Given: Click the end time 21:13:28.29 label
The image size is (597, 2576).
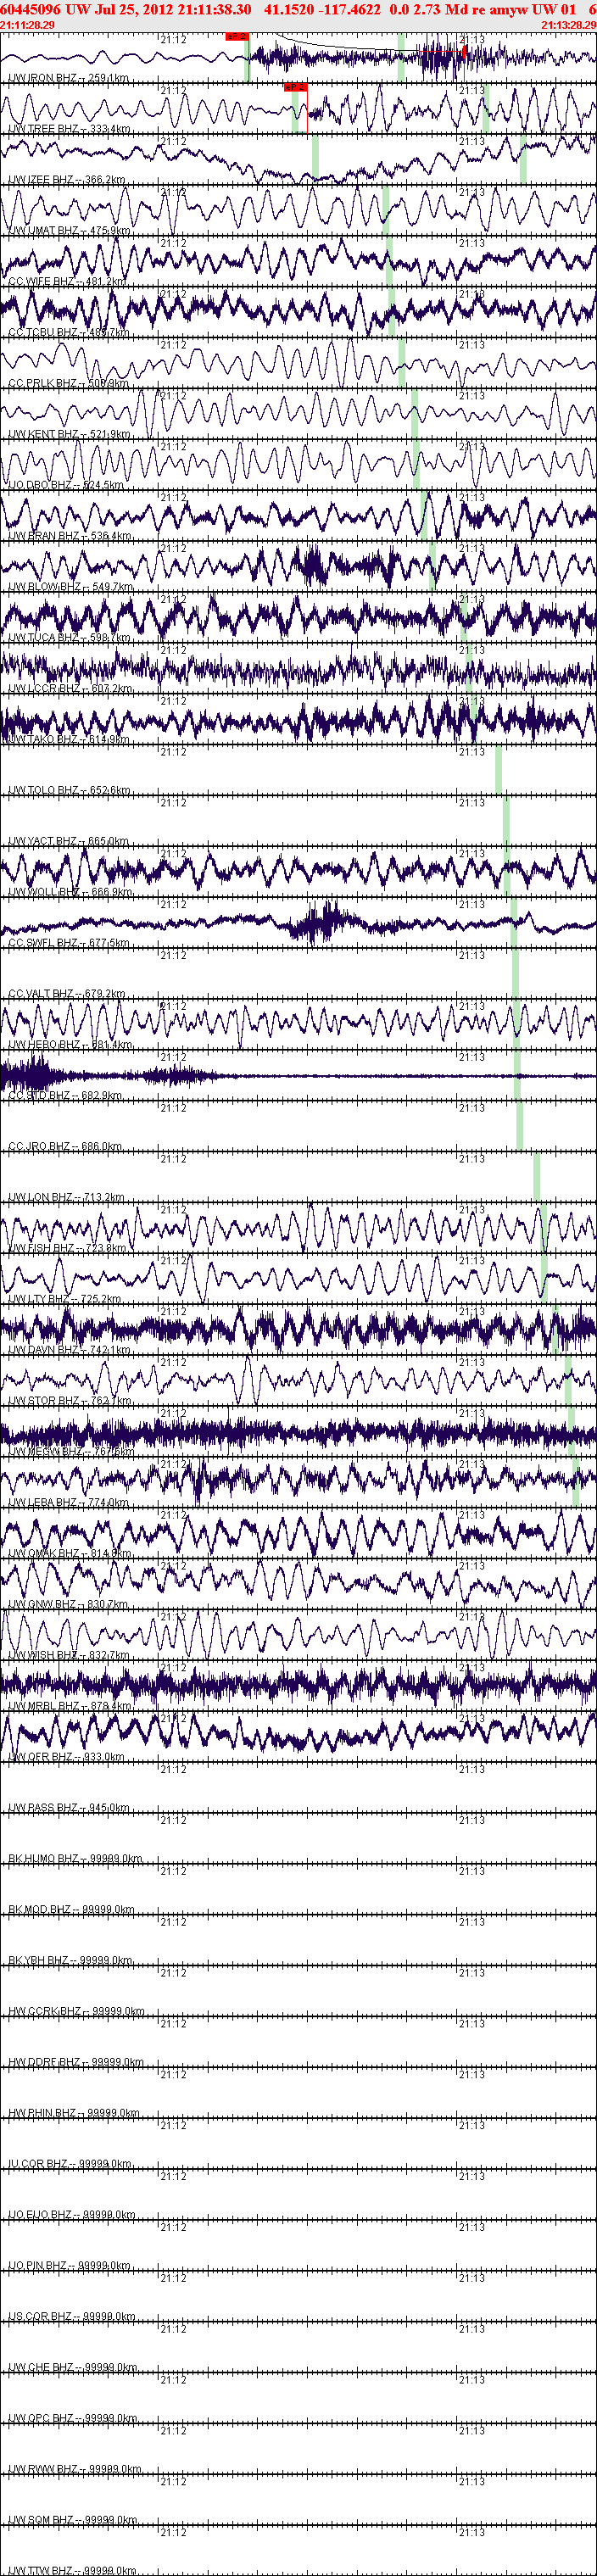Looking at the screenshot, I should tap(569, 25).
